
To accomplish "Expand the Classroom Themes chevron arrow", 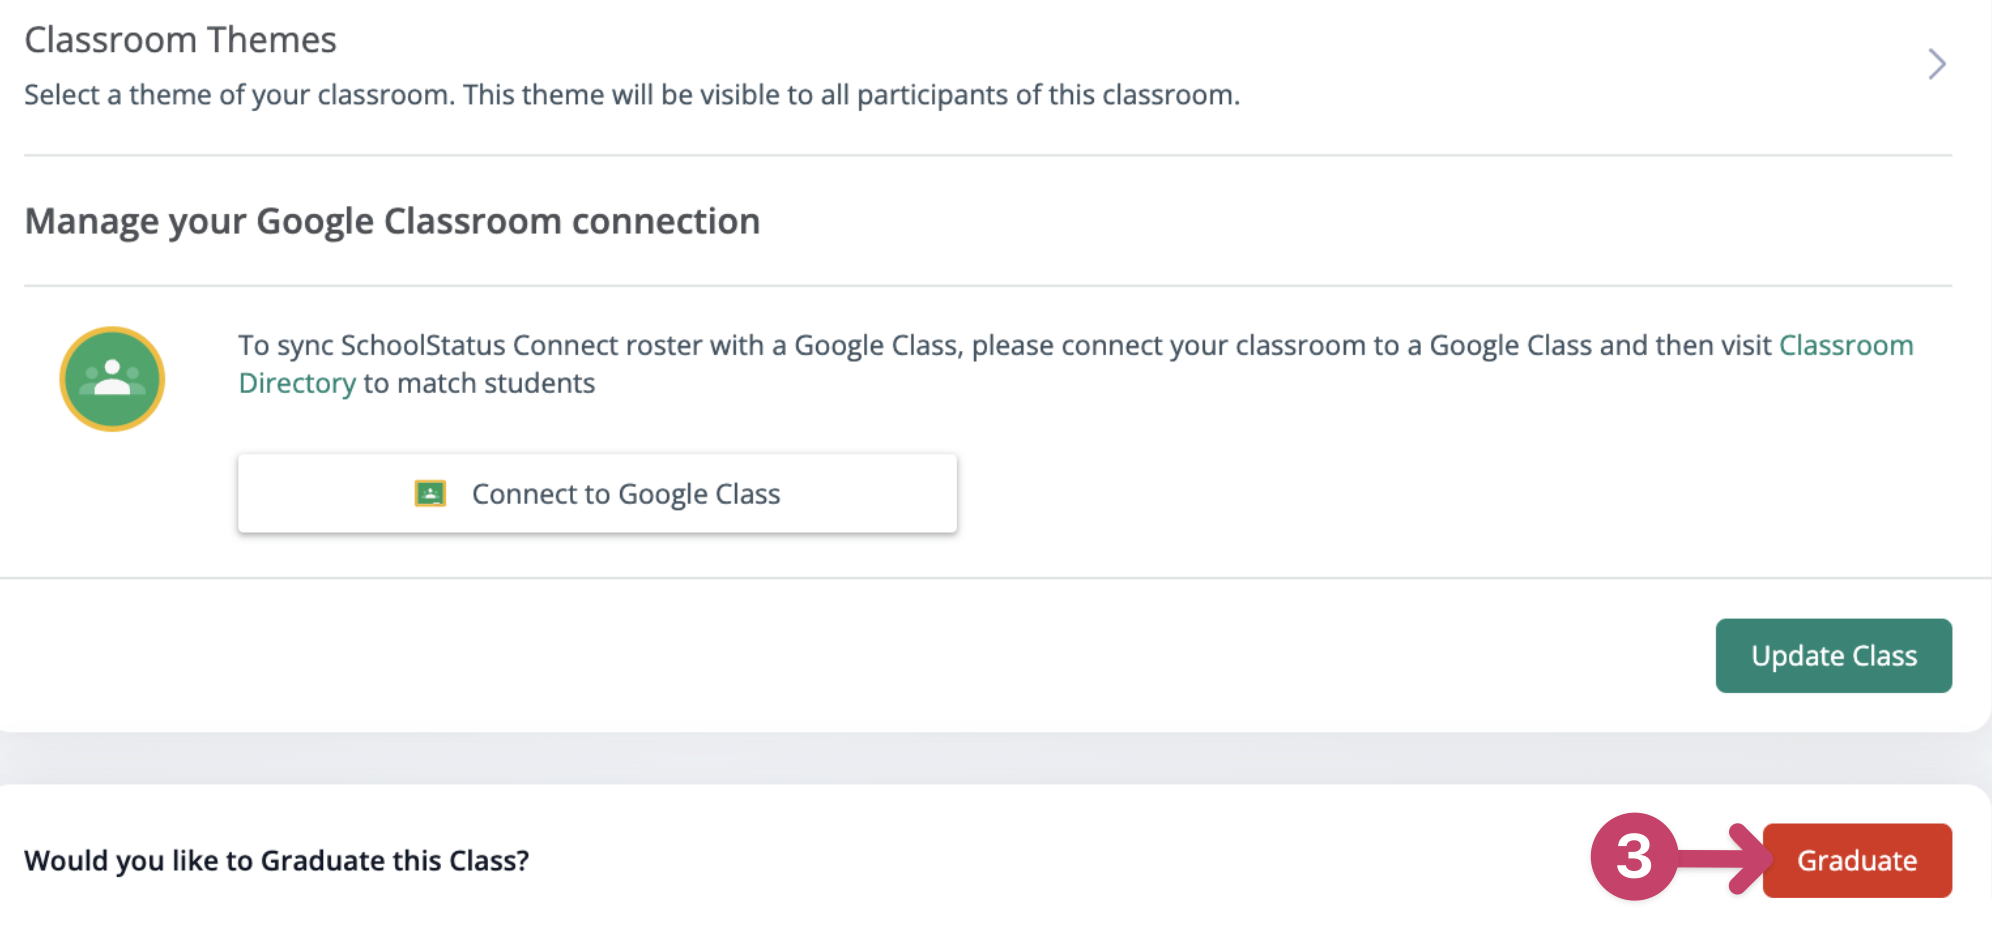I will pos(1937,64).
